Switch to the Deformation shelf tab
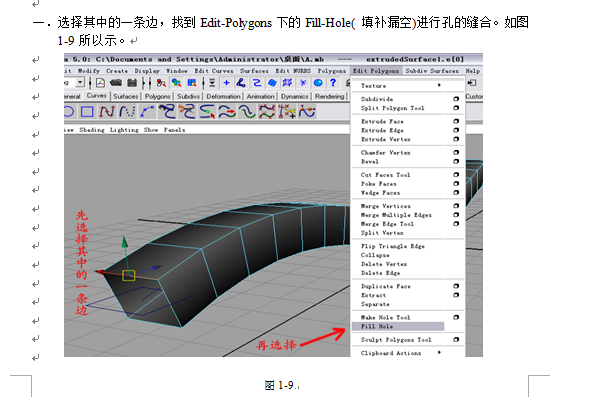Viewport: 612px width, 402px height. [223, 96]
